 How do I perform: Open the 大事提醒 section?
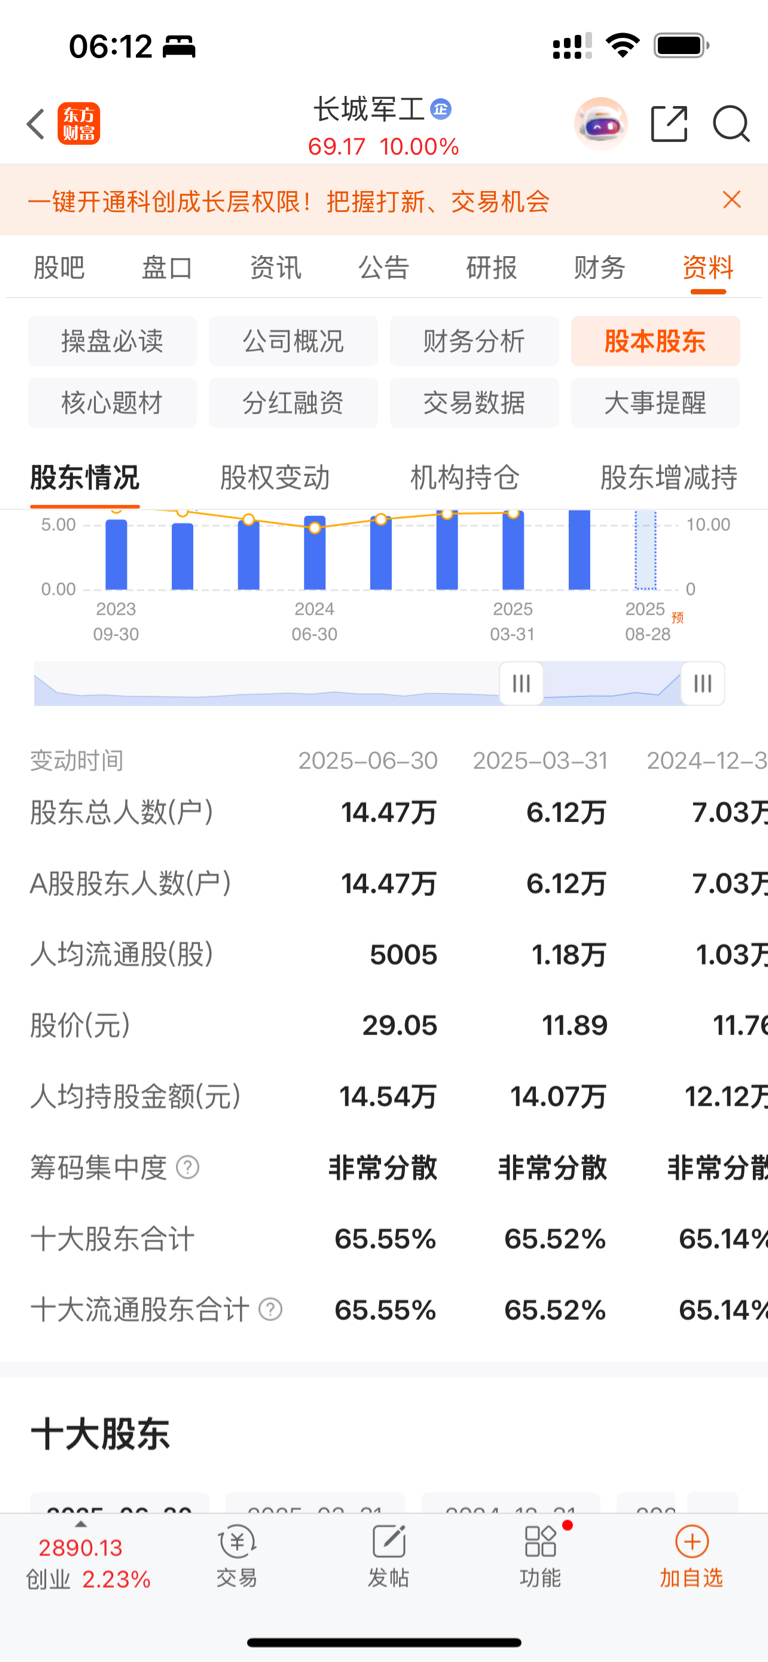(x=655, y=403)
